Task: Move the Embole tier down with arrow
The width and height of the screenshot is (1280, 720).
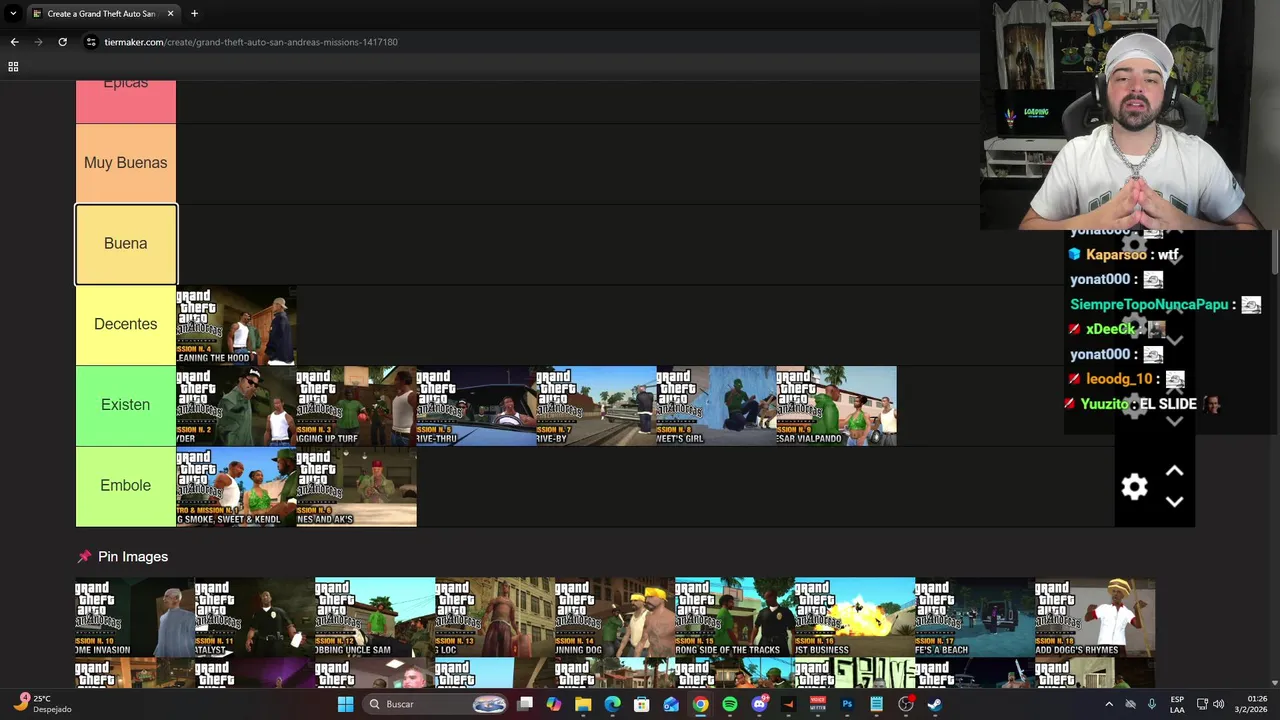Action: click(1174, 502)
